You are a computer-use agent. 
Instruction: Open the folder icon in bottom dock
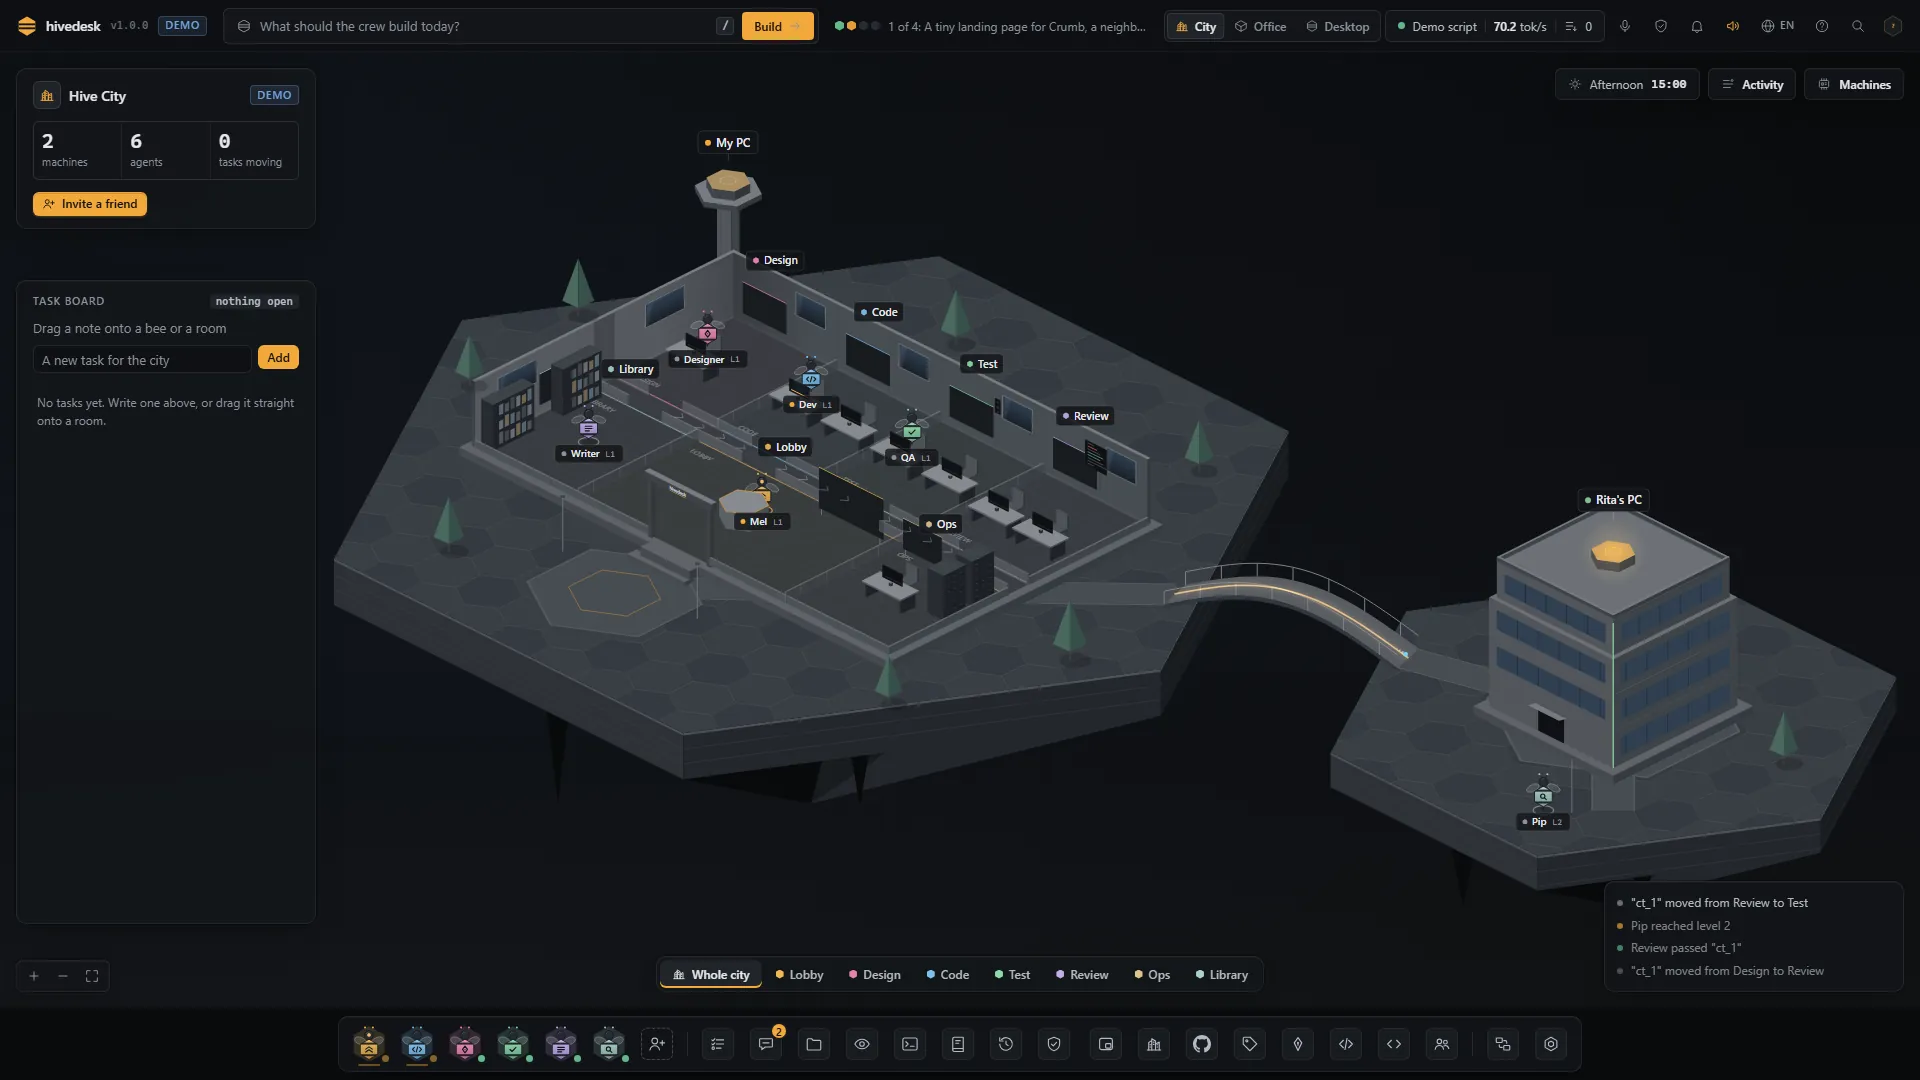point(814,1044)
